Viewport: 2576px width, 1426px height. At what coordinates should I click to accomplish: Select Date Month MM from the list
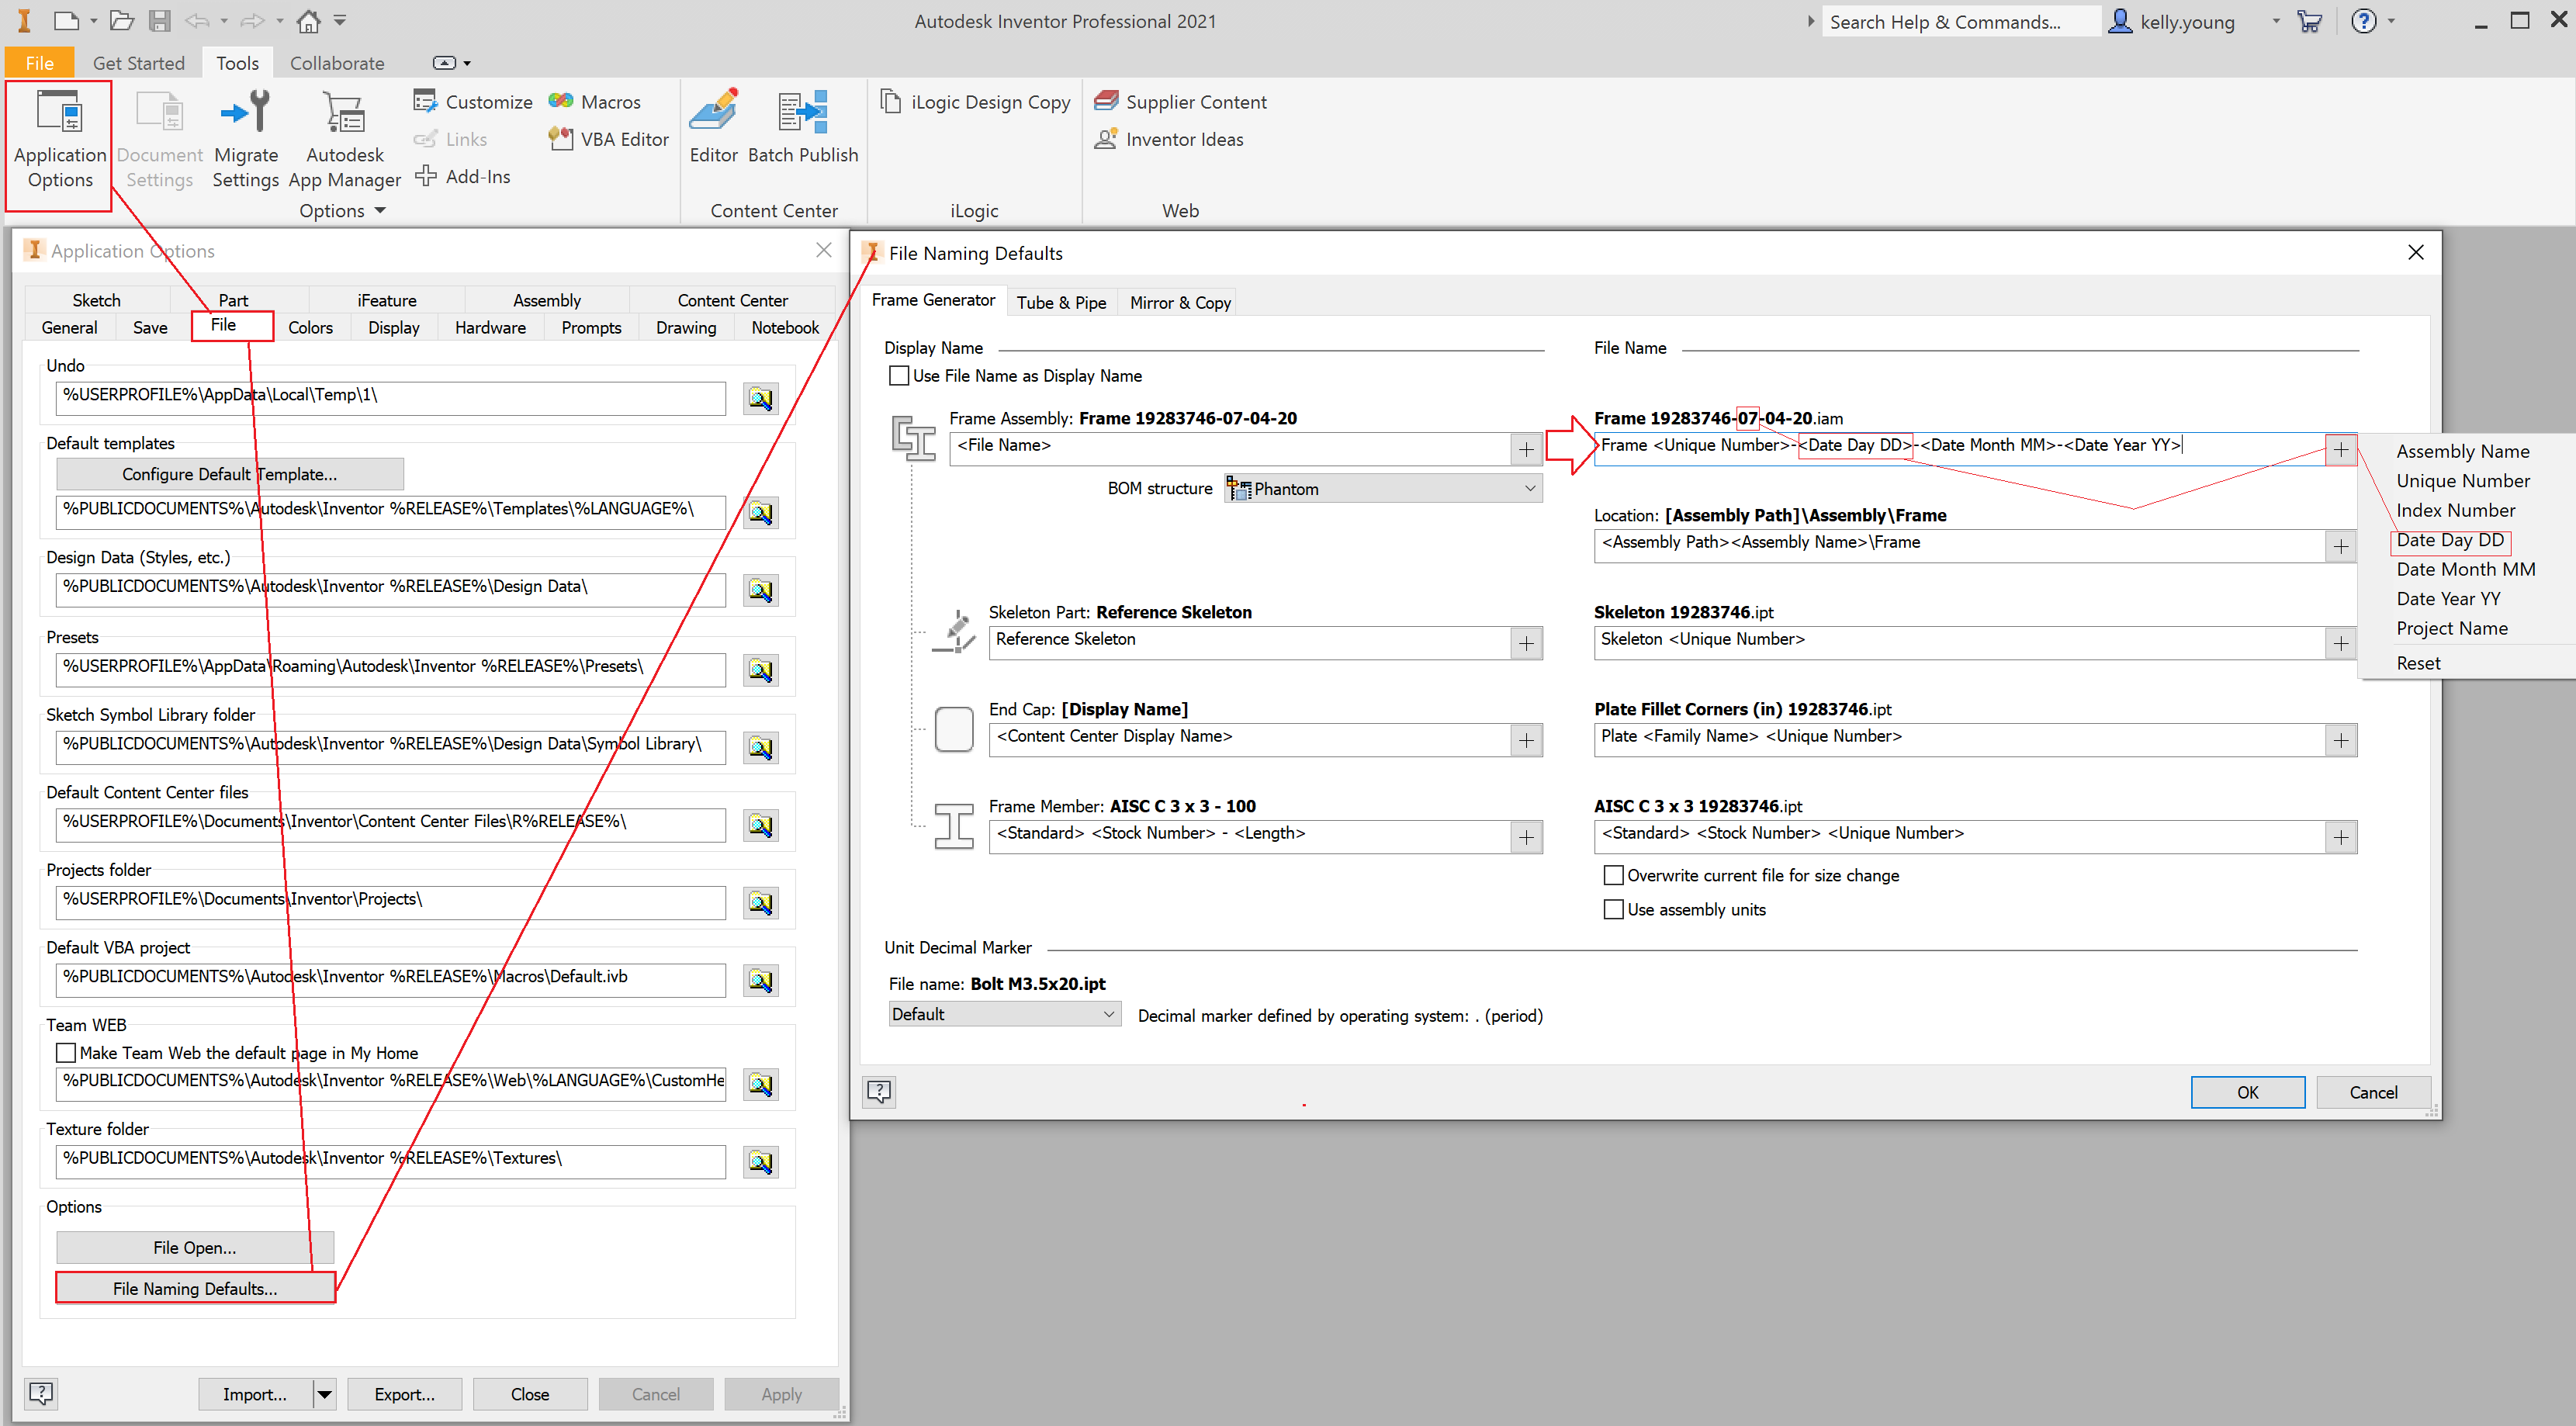(2465, 569)
